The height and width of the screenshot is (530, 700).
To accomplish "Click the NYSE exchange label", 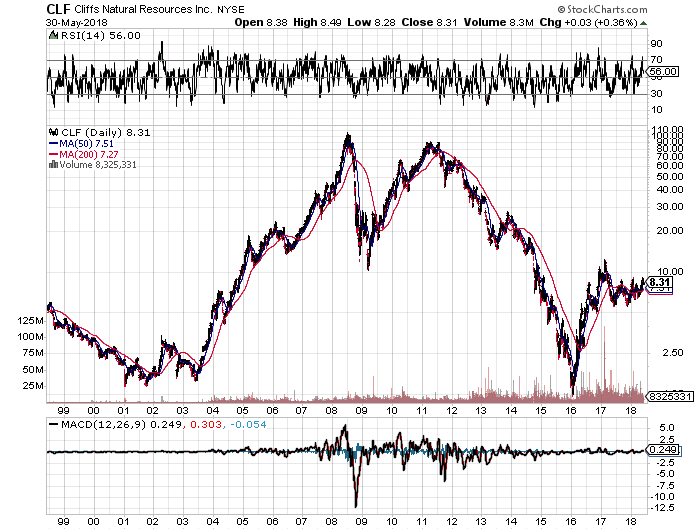I will coord(231,9).
